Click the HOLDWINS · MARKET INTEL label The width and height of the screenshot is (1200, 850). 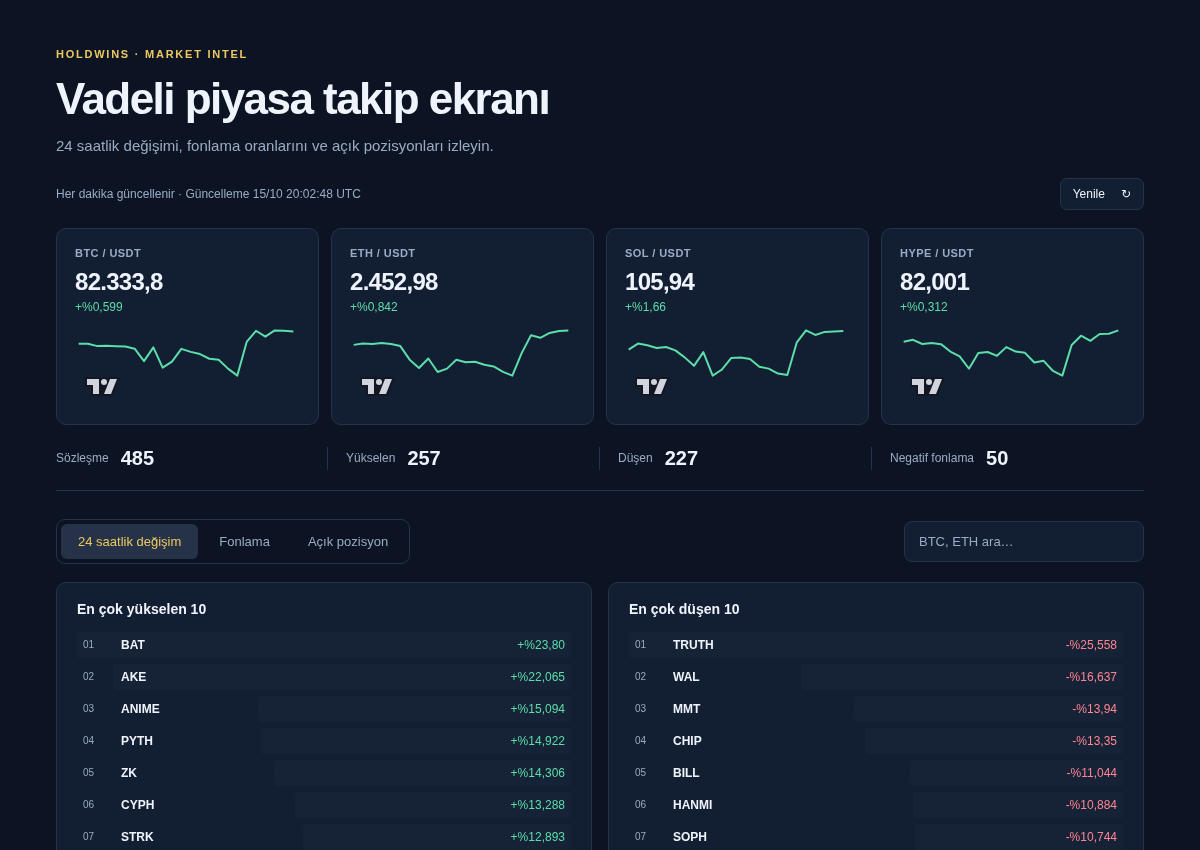point(152,54)
